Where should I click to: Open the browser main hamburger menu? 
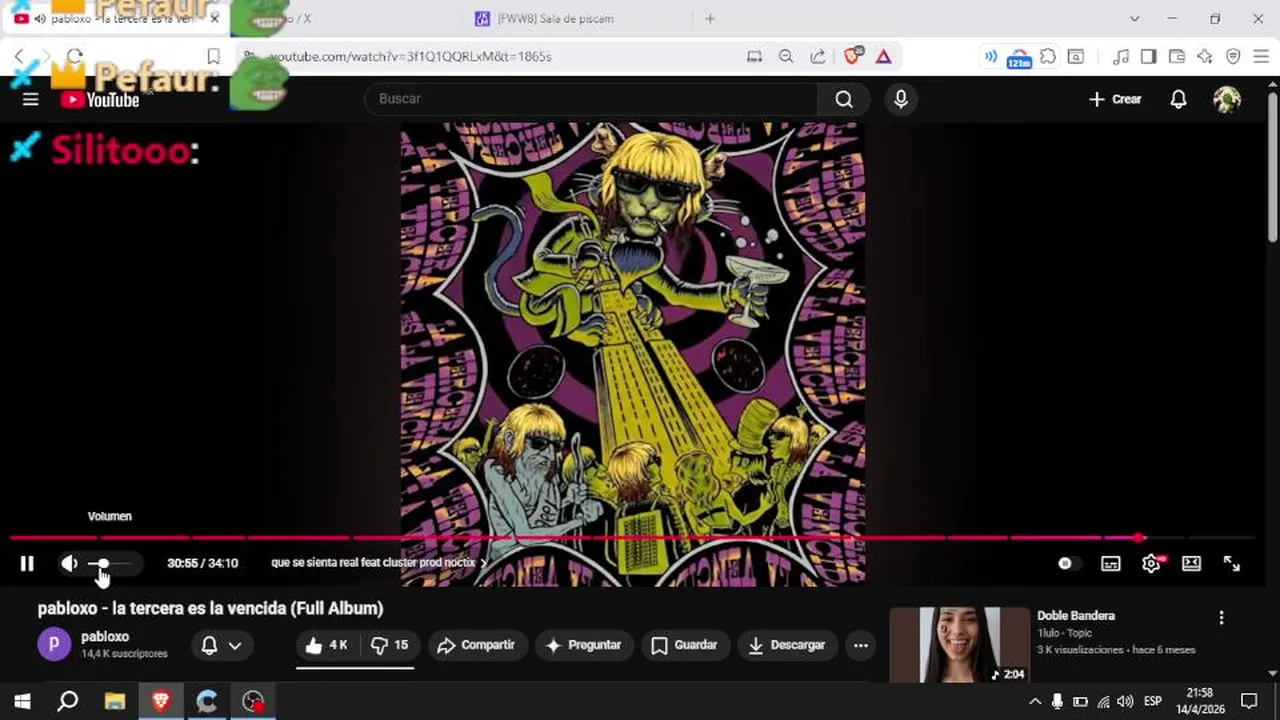coord(1261,57)
